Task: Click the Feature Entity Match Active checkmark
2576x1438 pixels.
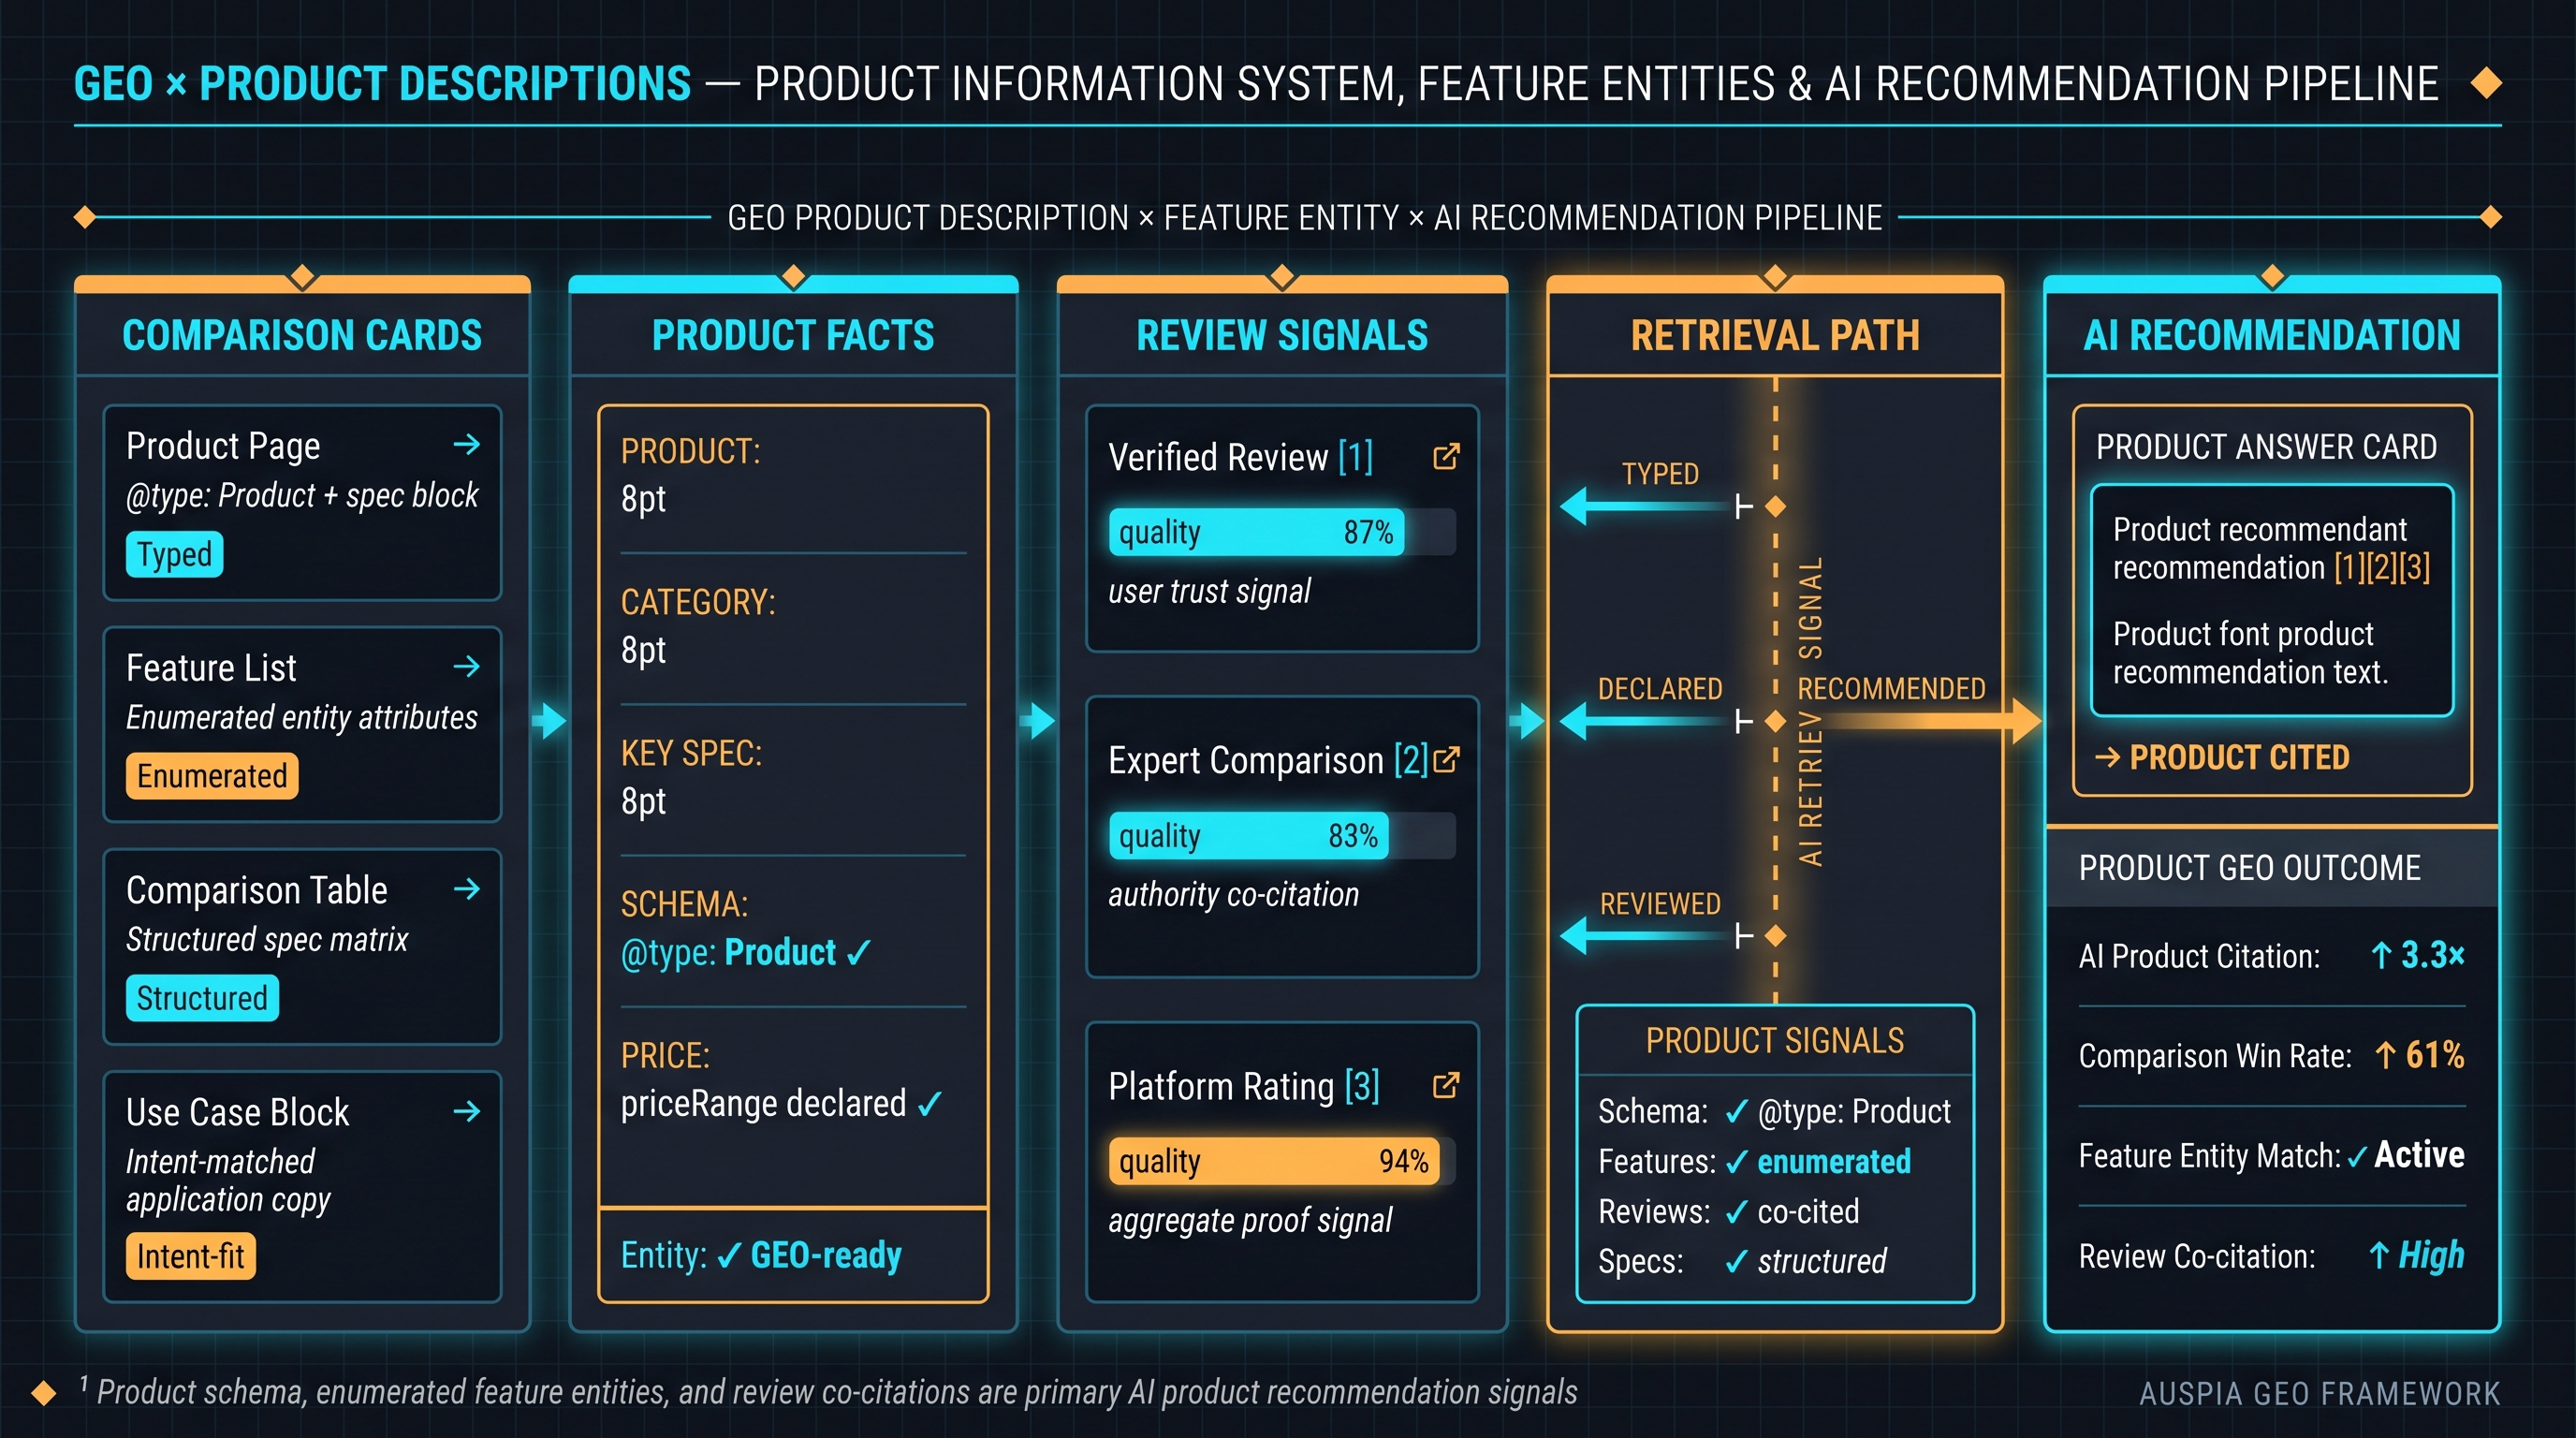Action: [2357, 1157]
